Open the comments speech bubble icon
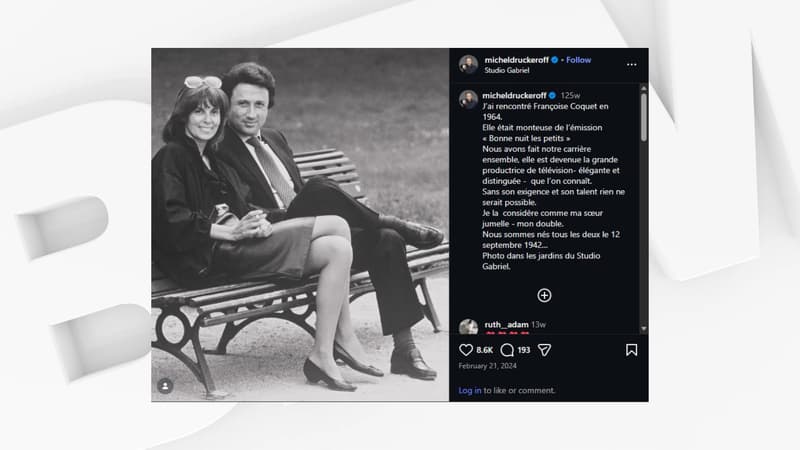Image resolution: width=800 pixels, height=450 pixels. pos(507,349)
